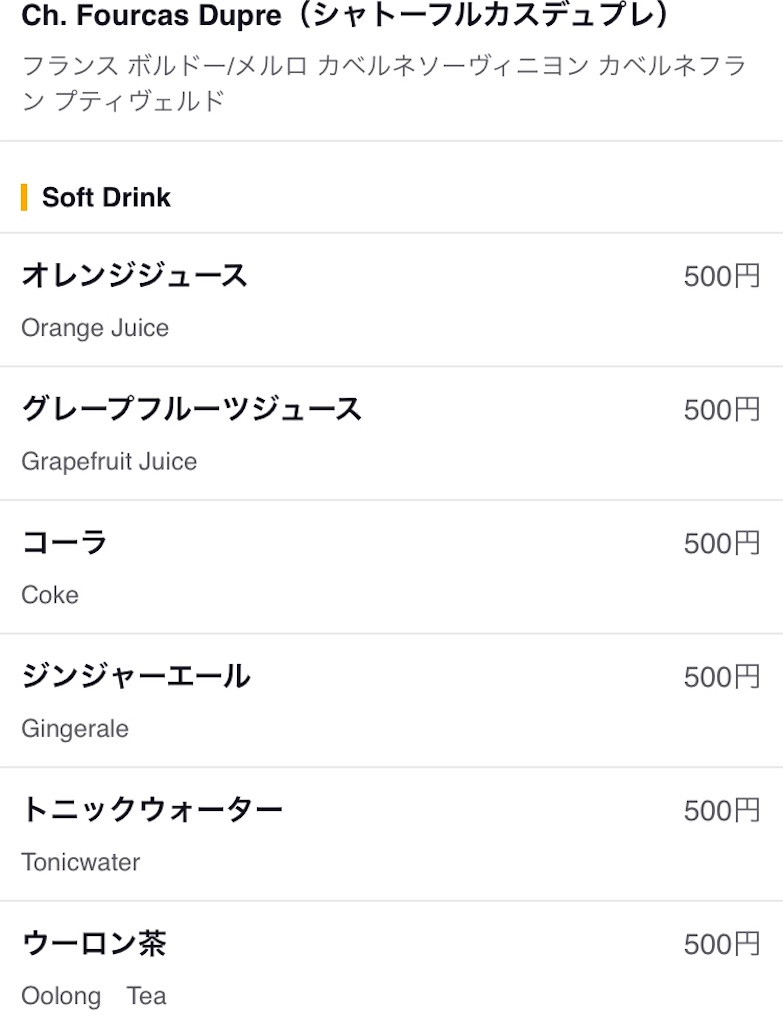Select the Soft Drink section header
This screenshot has width=783, height=1024.
(x=106, y=197)
